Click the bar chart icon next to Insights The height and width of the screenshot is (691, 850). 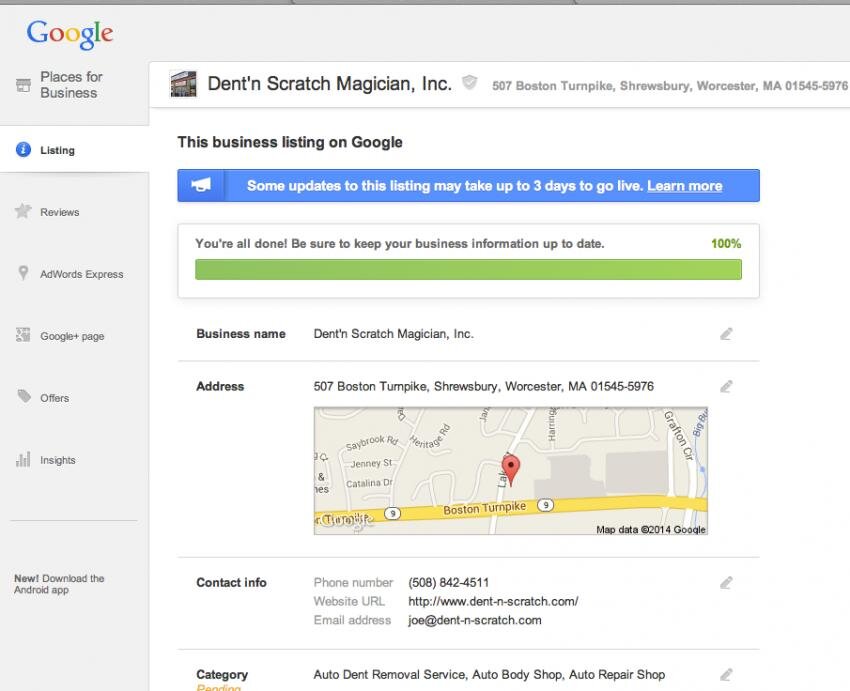tap(23, 460)
